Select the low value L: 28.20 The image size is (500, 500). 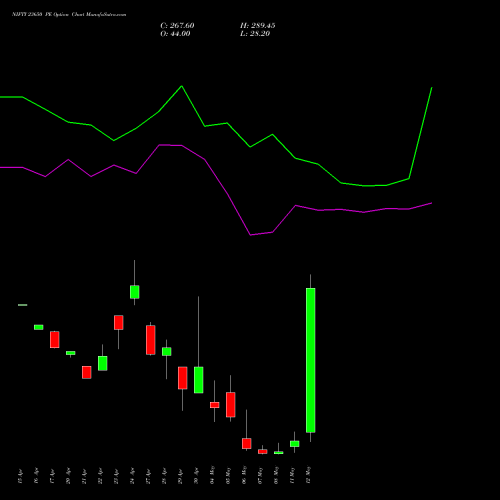[255, 34]
